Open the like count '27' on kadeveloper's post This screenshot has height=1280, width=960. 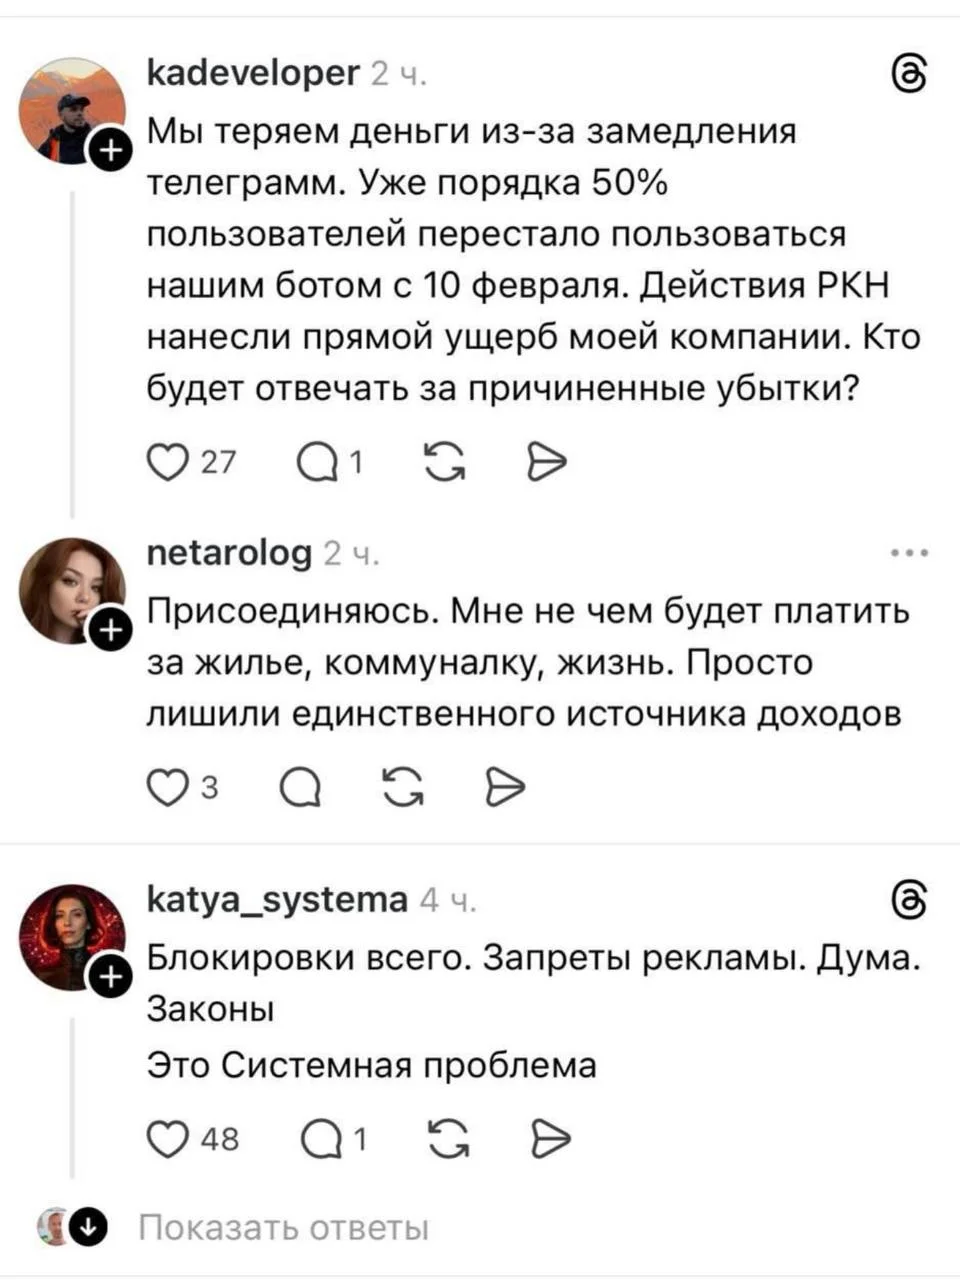(x=216, y=462)
